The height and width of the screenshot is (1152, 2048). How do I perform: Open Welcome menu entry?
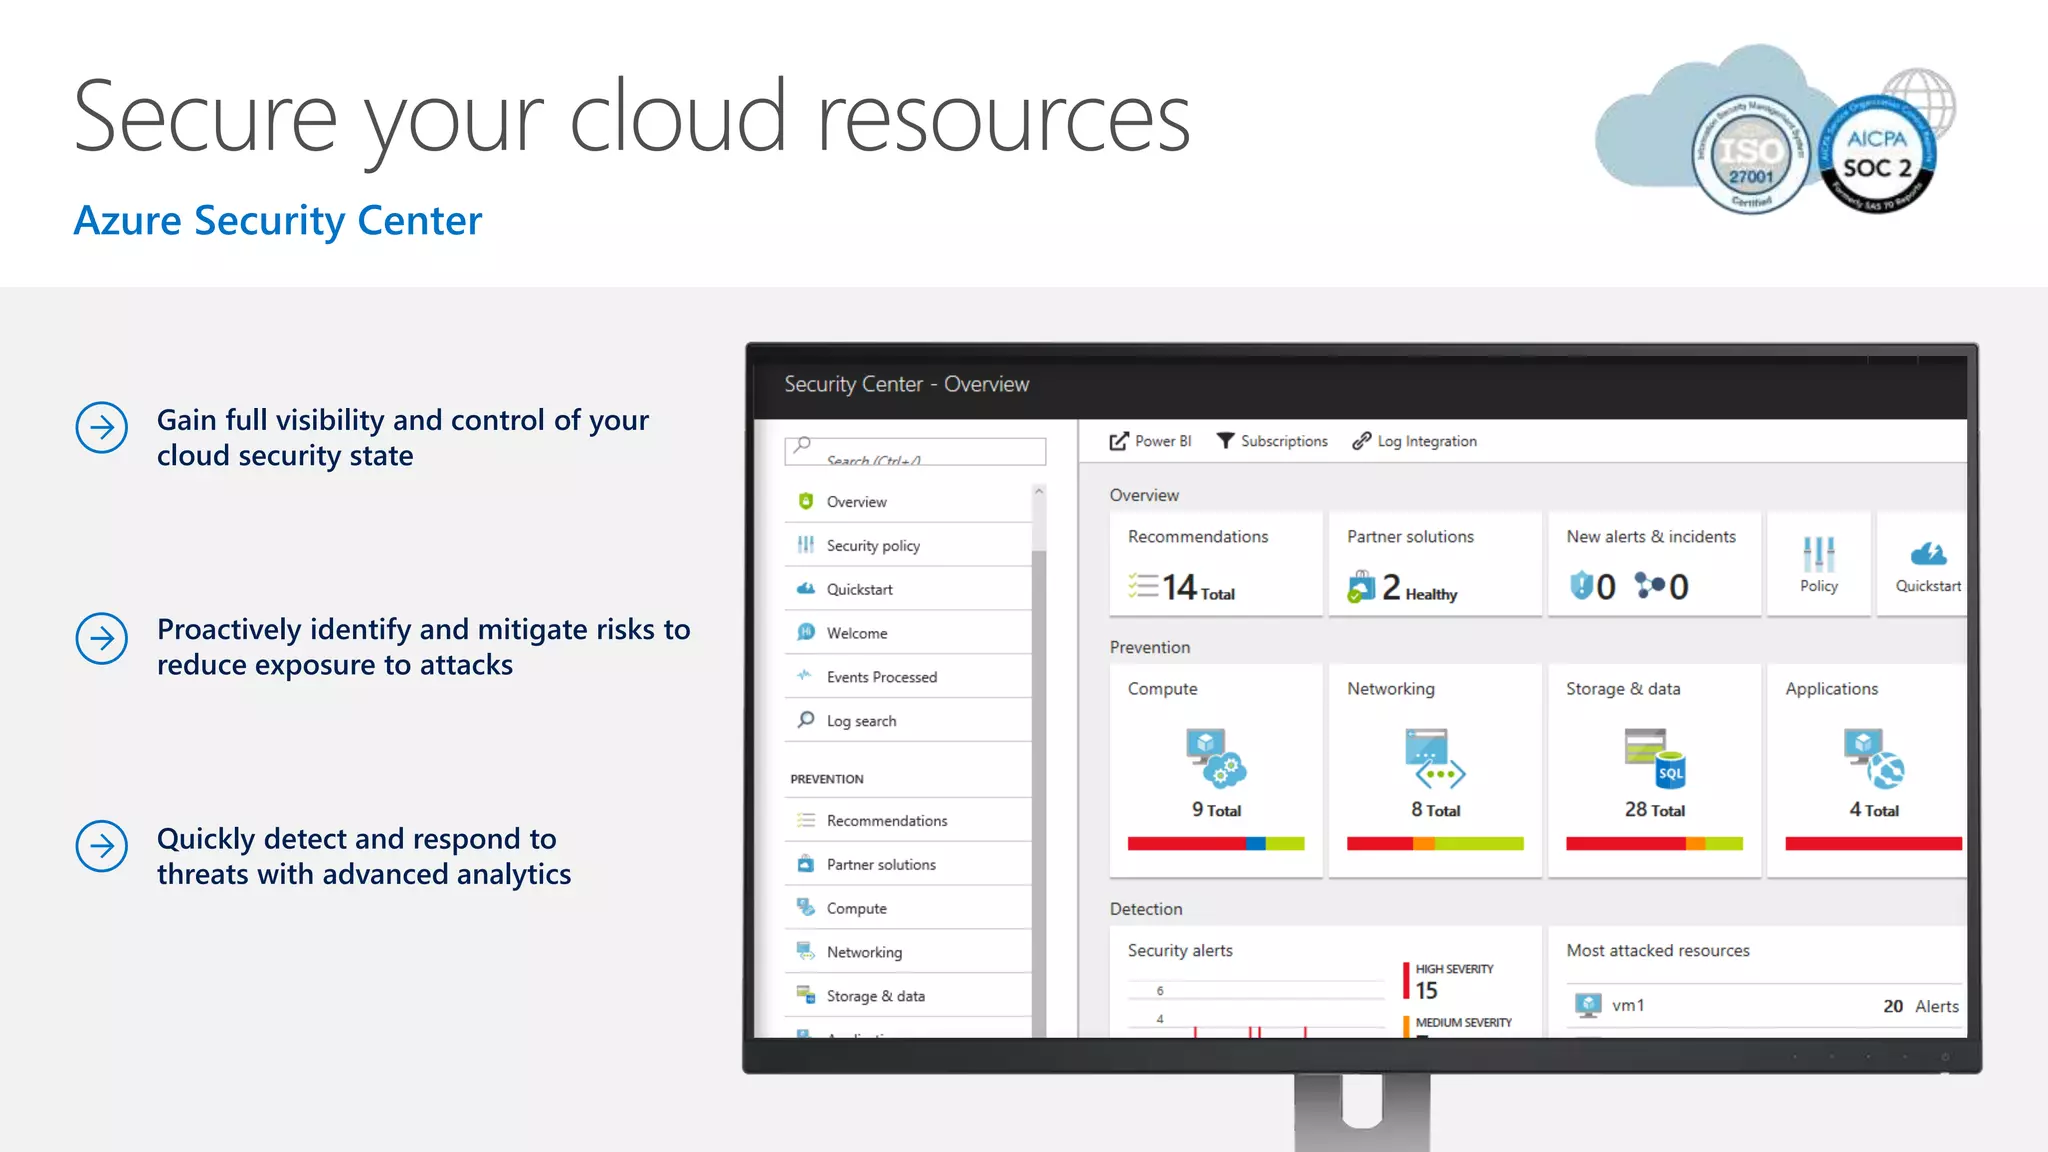point(908,633)
